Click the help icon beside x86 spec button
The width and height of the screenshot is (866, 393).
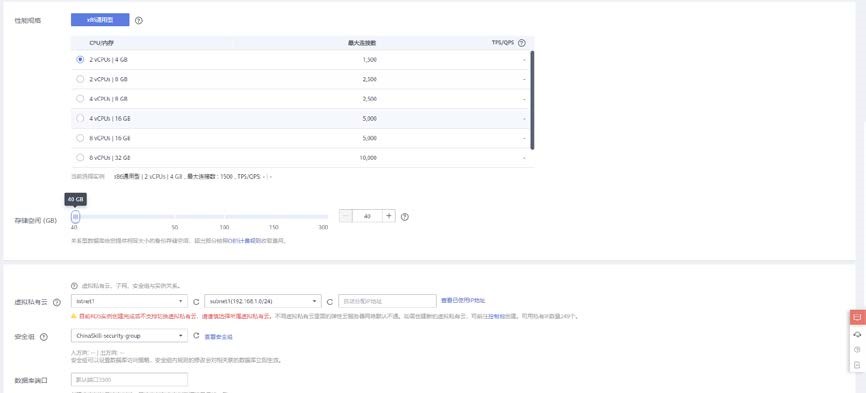pos(139,20)
